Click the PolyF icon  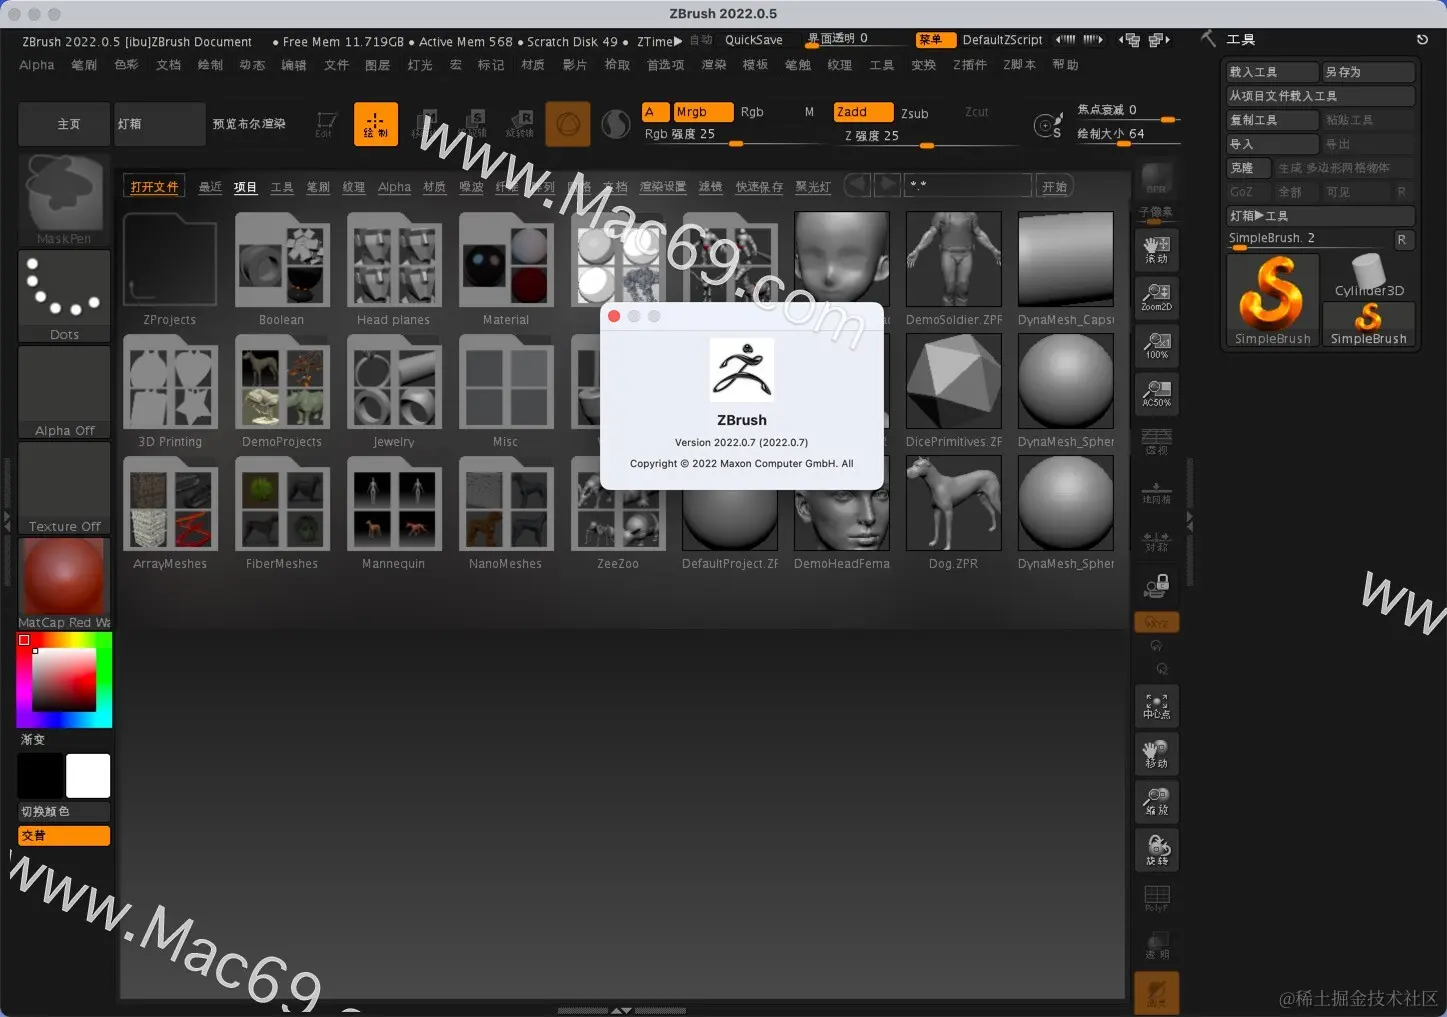click(1157, 897)
